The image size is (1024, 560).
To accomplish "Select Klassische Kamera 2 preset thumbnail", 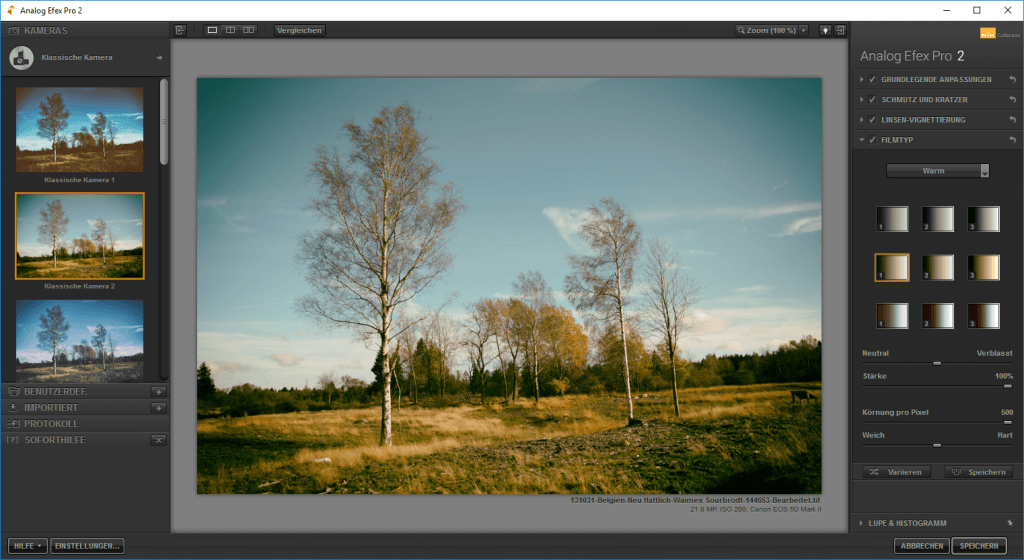I will (x=80, y=236).
